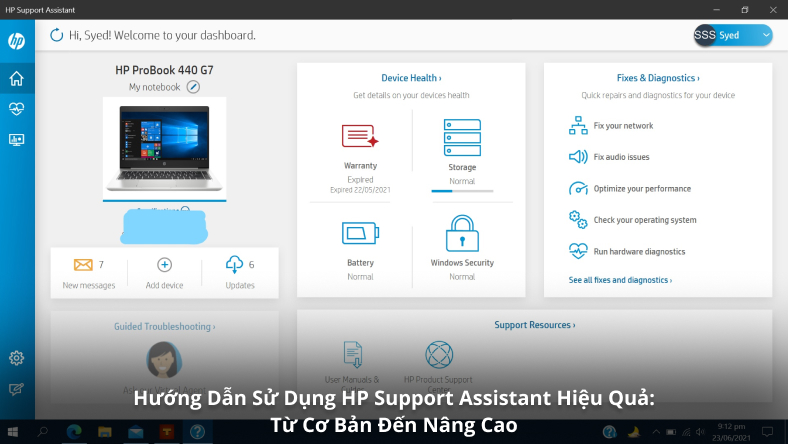Screen dimensions: 788x444
Task: Click the Run hardware diagnostics text
Action: tap(639, 251)
